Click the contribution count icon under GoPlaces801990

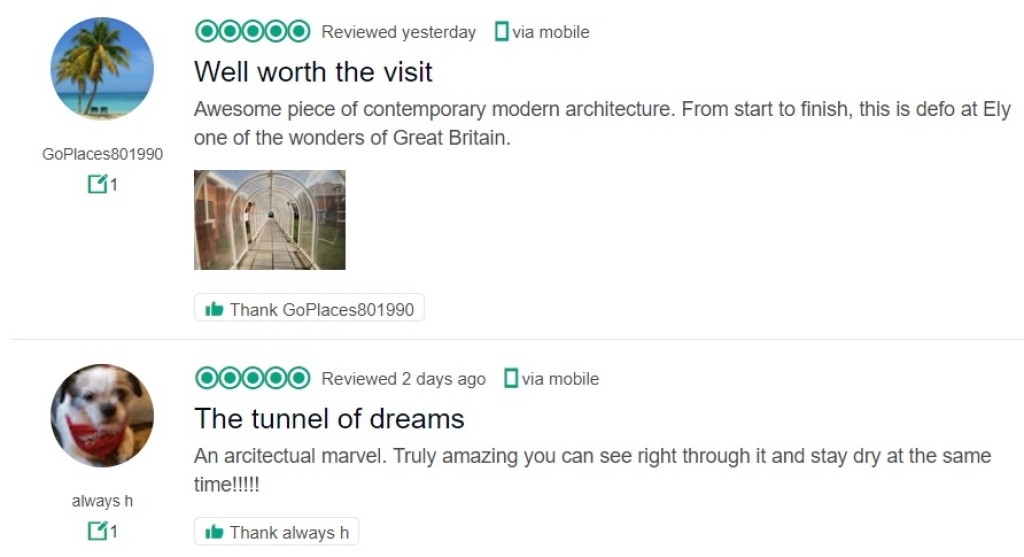click(97, 184)
